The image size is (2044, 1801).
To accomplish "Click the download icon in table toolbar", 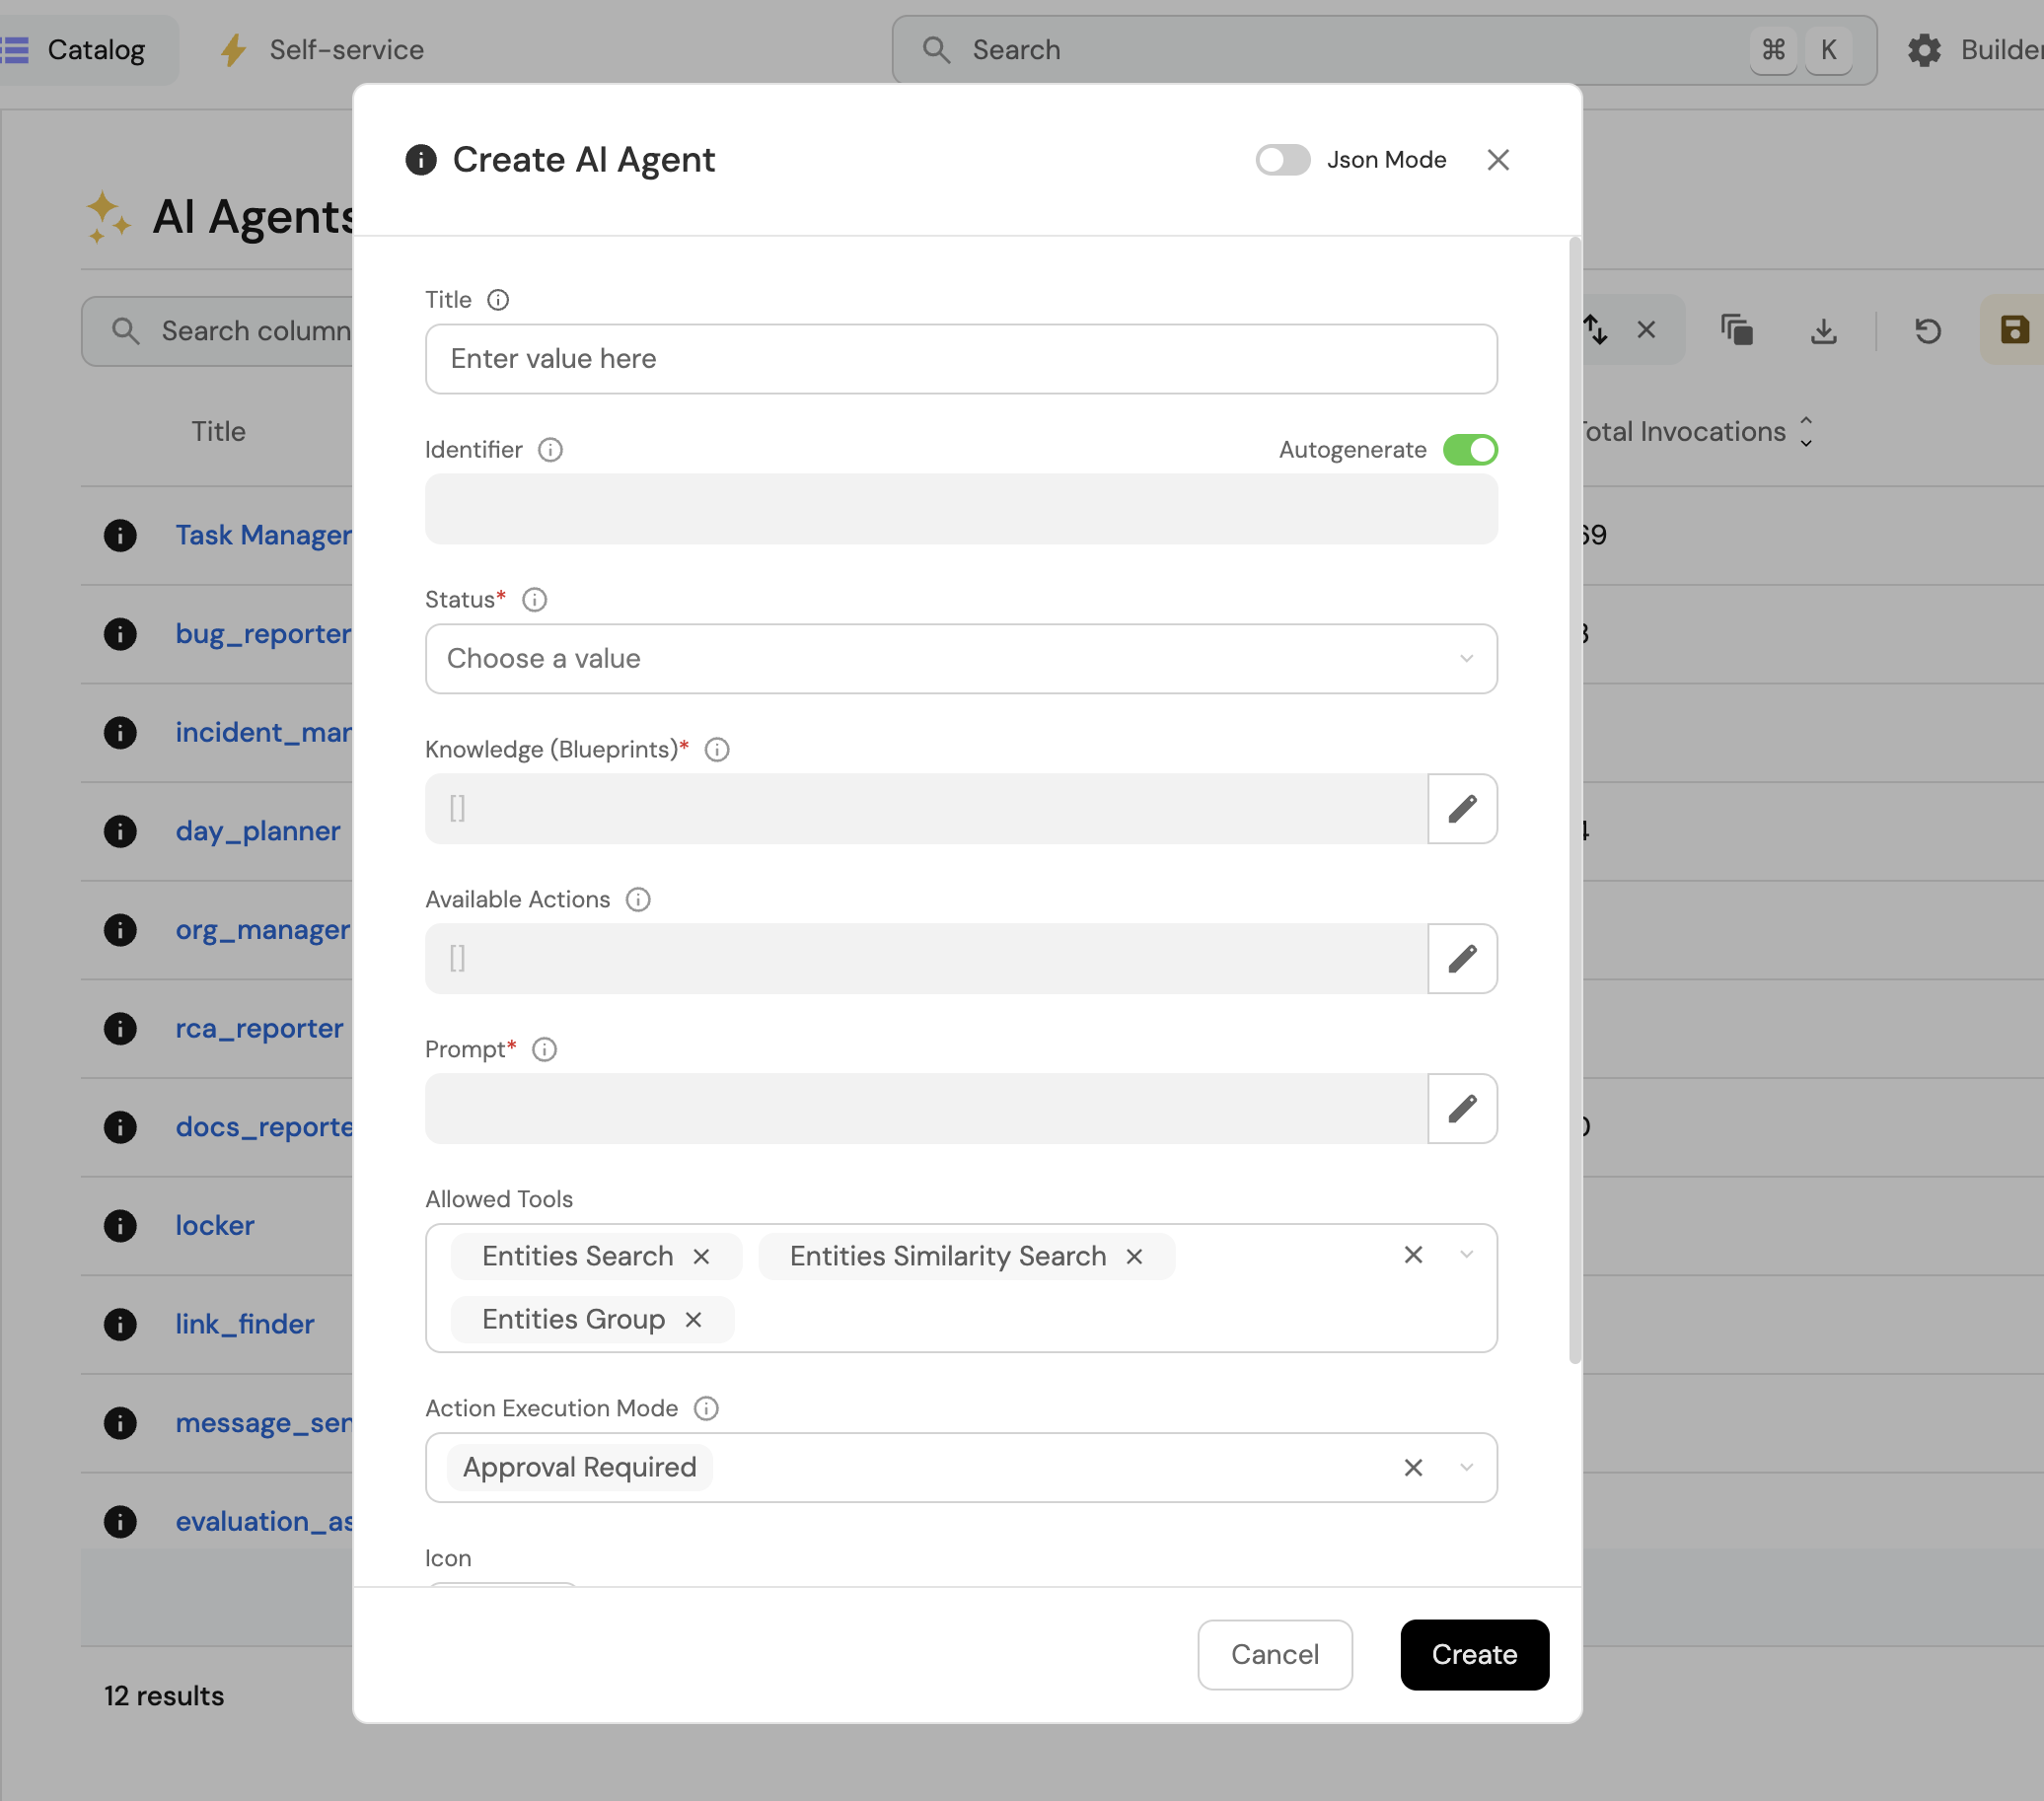I will pyautogui.click(x=1823, y=330).
